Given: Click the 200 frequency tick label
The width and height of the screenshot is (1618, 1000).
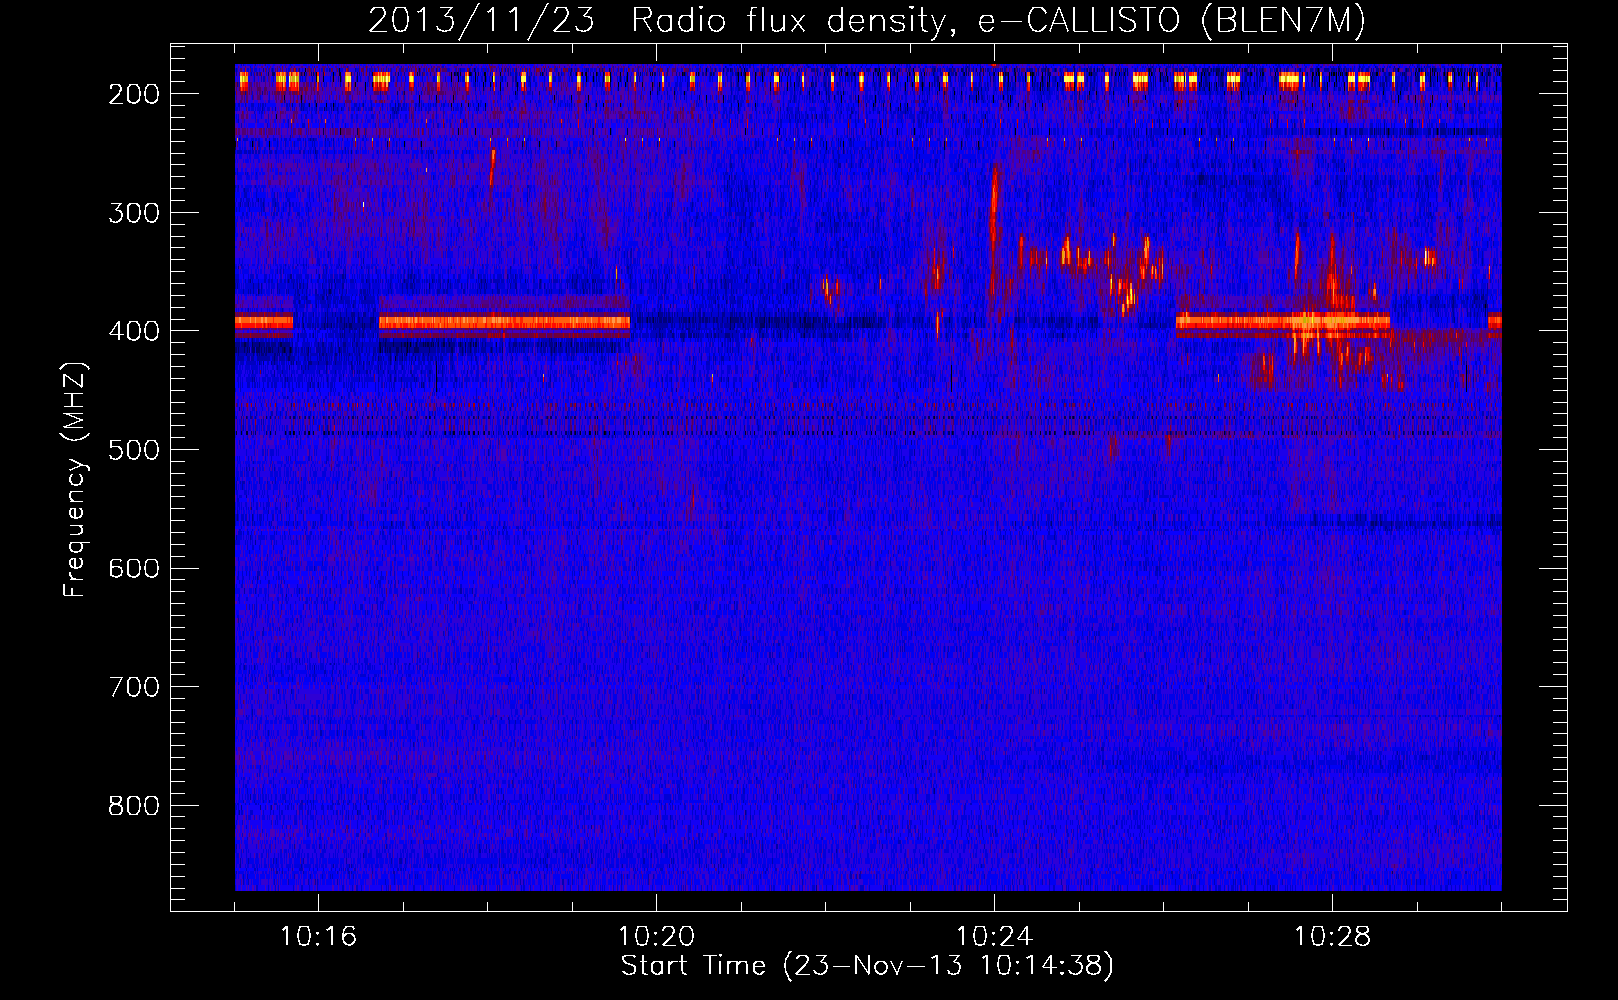Looking at the screenshot, I should 134,94.
